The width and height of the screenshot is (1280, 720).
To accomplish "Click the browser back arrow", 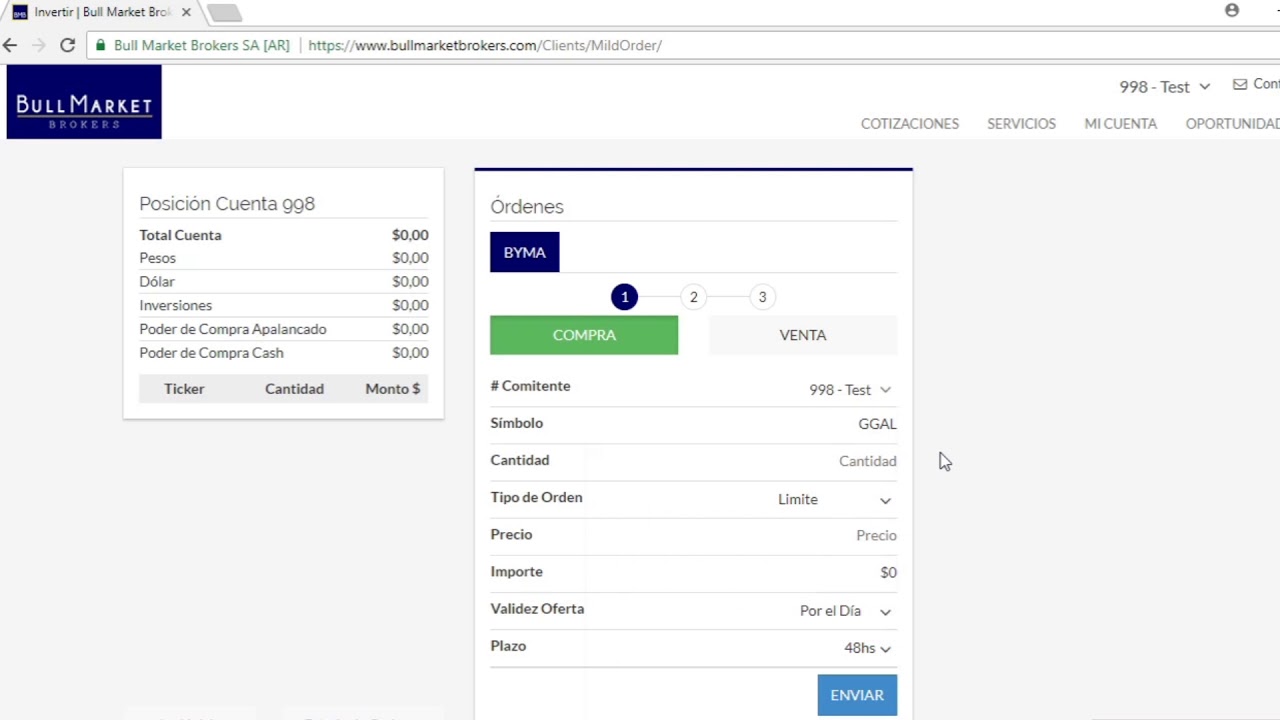I will tap(10, 45).
